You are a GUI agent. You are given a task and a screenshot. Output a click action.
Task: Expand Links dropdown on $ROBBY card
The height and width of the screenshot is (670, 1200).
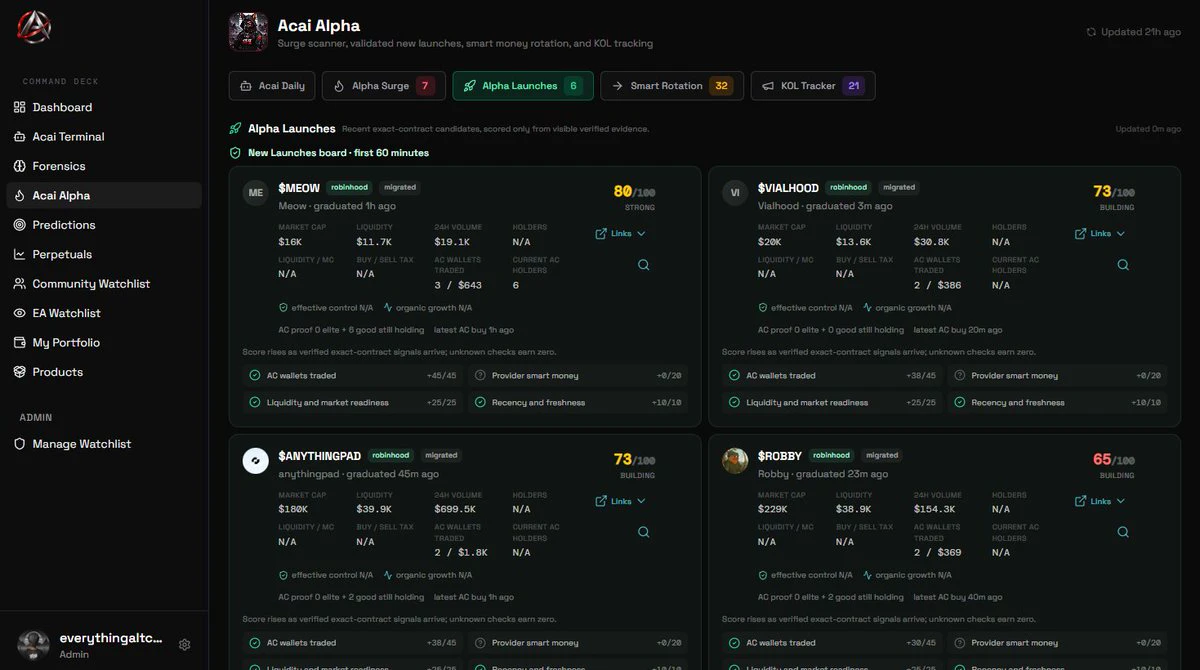pyautogui.click(x=1100, y=501)
